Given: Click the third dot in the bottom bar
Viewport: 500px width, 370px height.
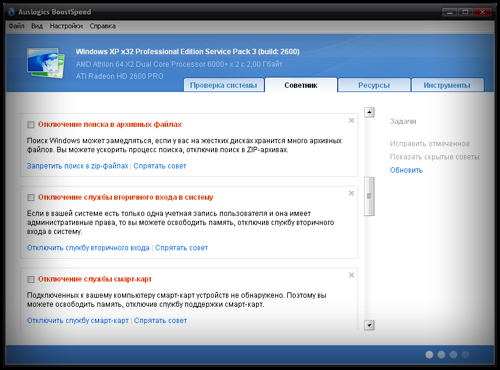Looking at the screenshot, I should [453, 355].
